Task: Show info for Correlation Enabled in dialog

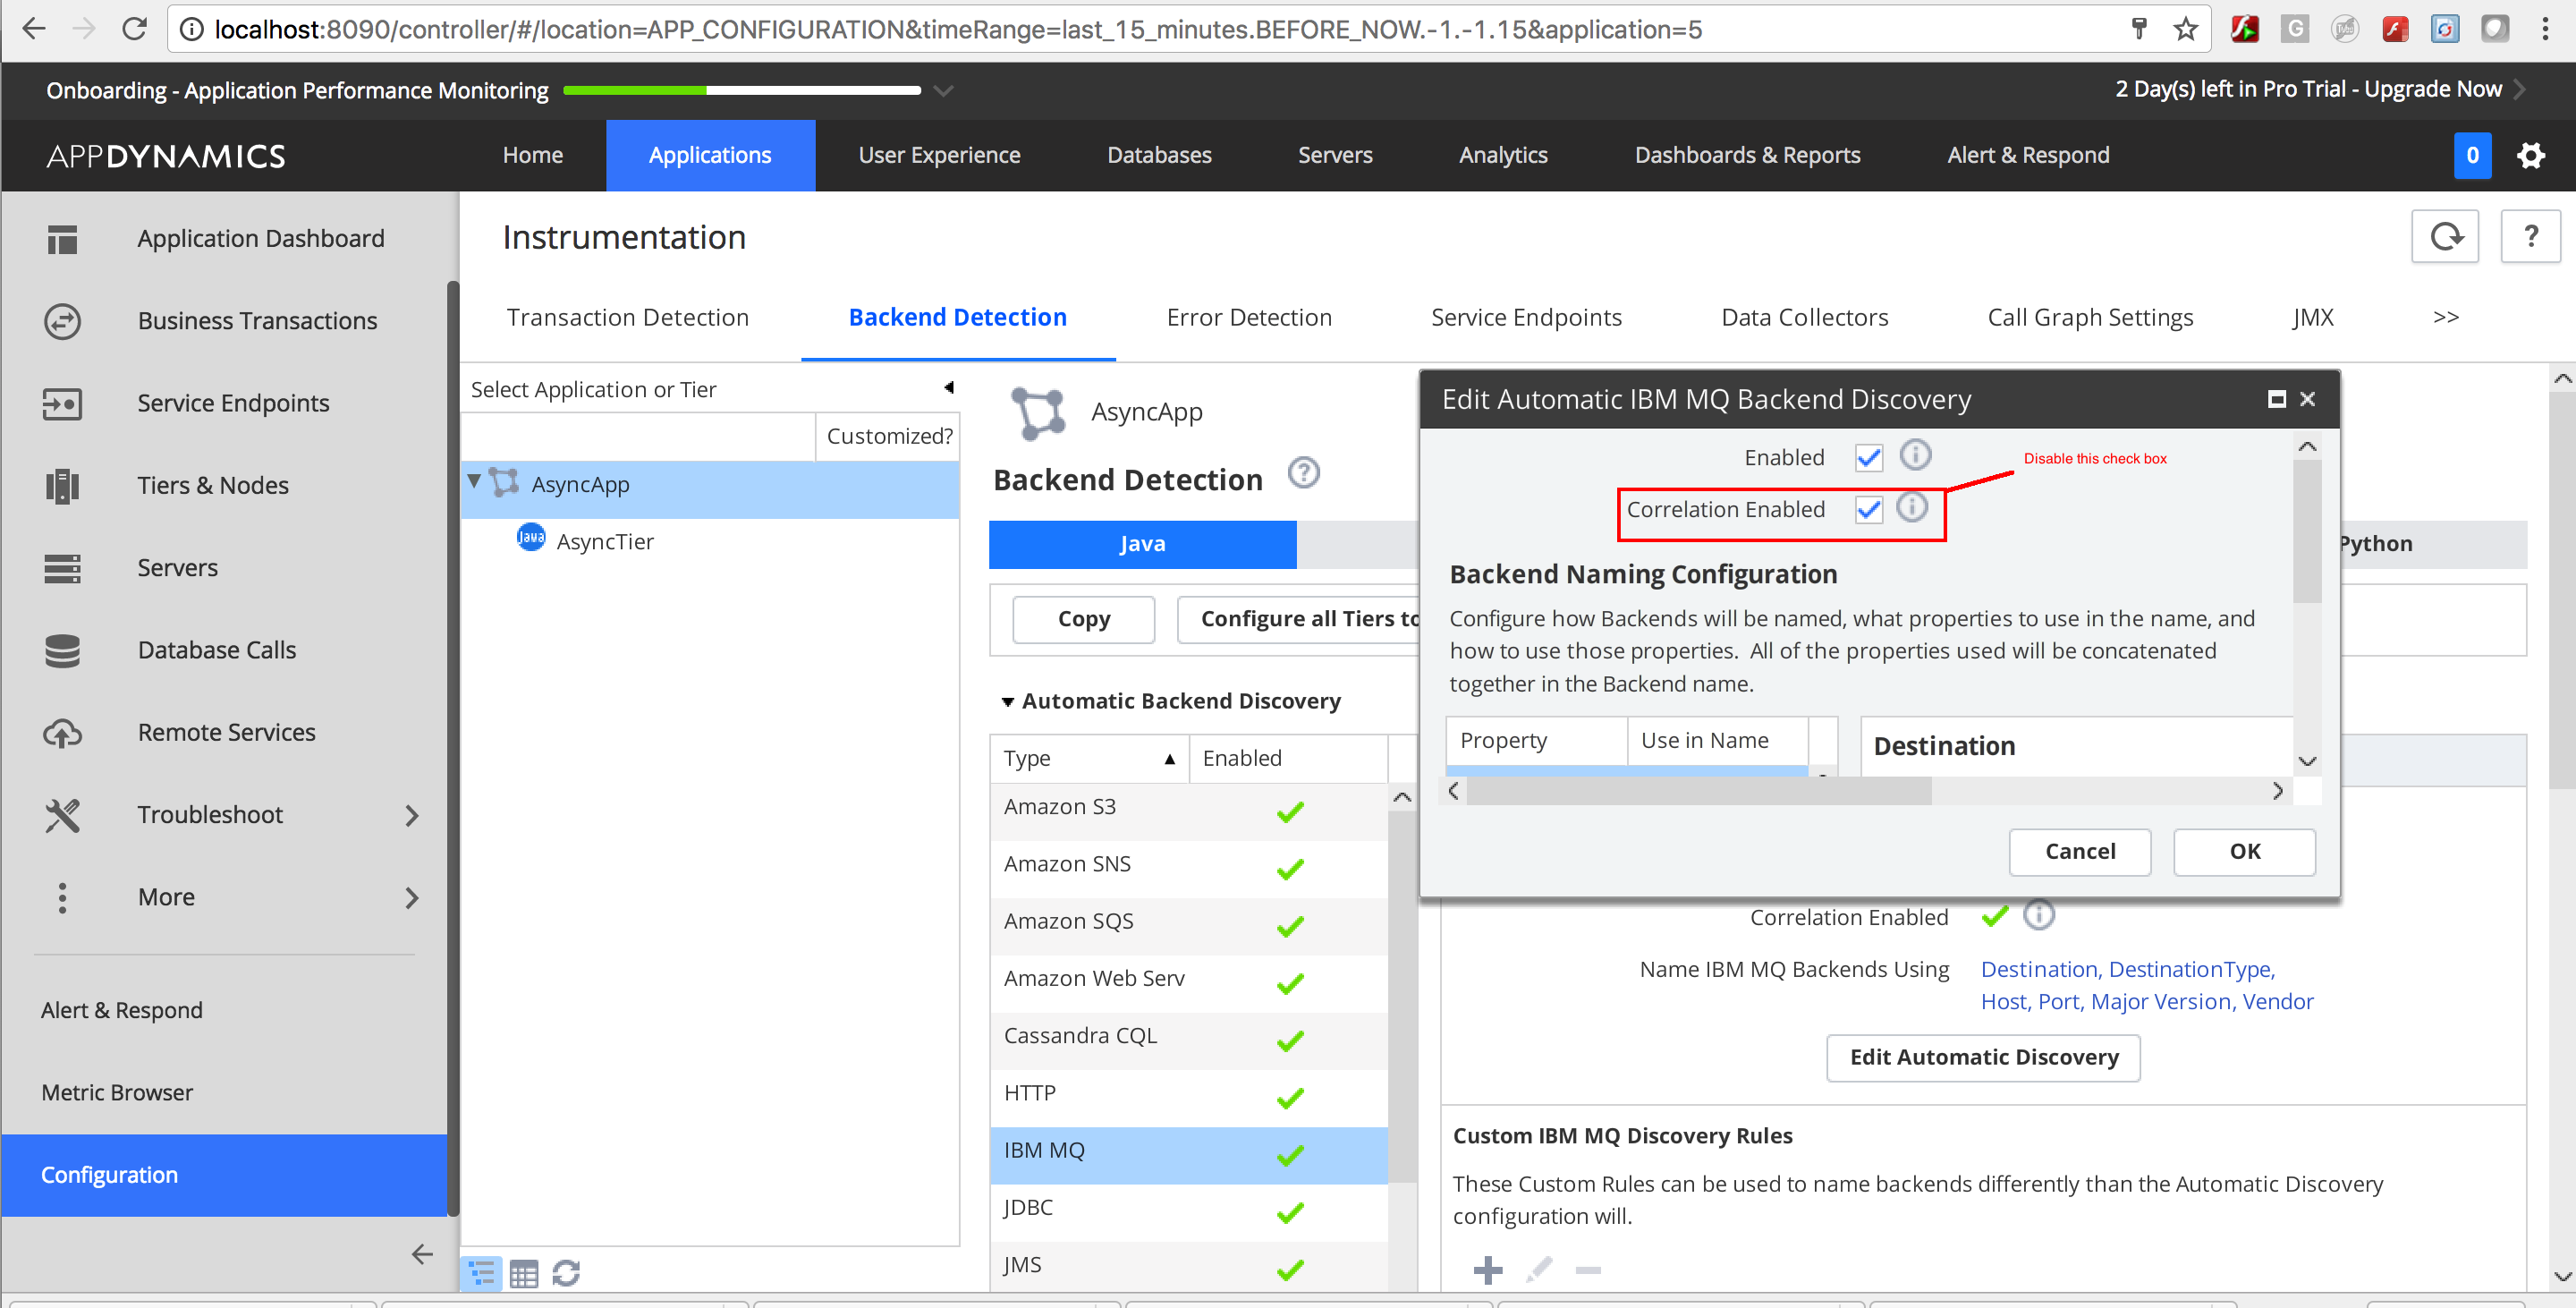Action: coord(1911,507)
